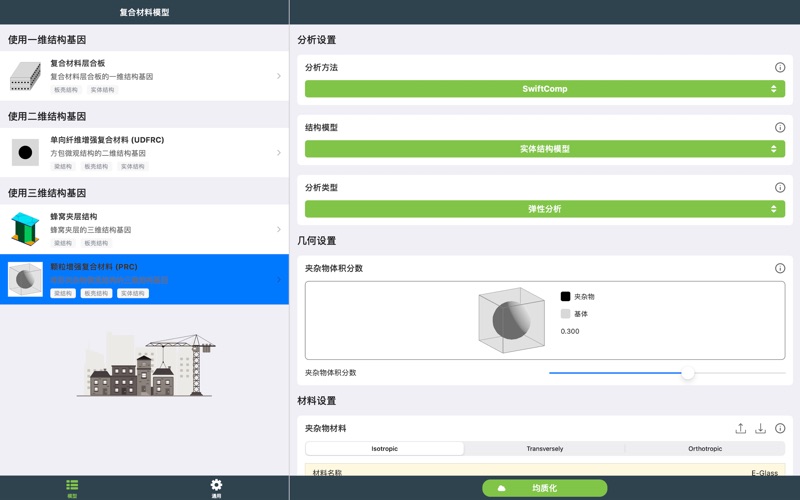
Task: Click upload icon in 夹杂物材料 row
Action: [740, 429]
